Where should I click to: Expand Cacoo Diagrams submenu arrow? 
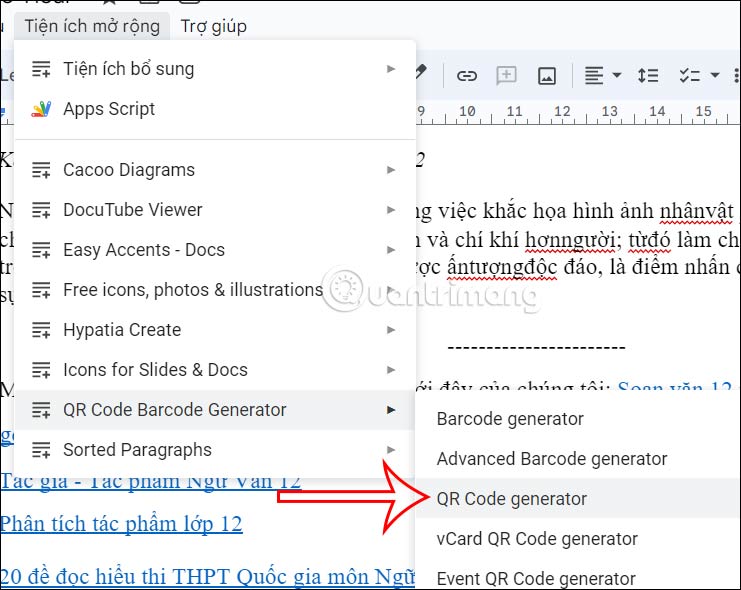(391, 170)
